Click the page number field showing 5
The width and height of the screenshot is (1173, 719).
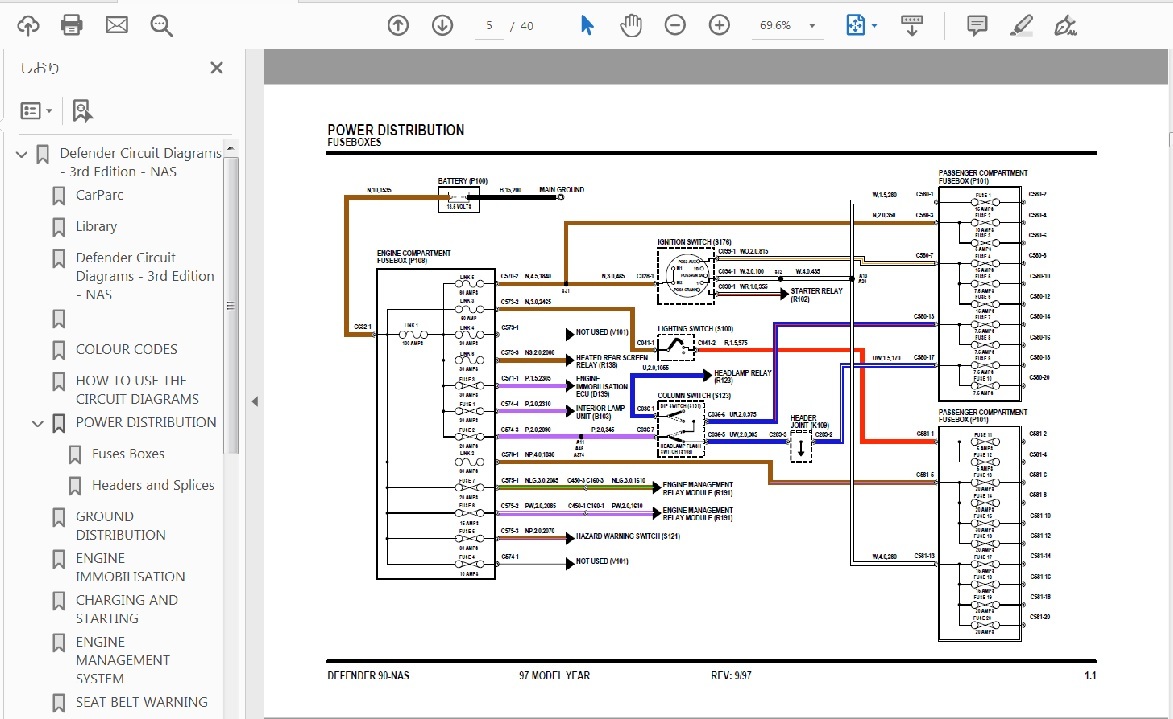pyautogui.click(x=489, y=25)
